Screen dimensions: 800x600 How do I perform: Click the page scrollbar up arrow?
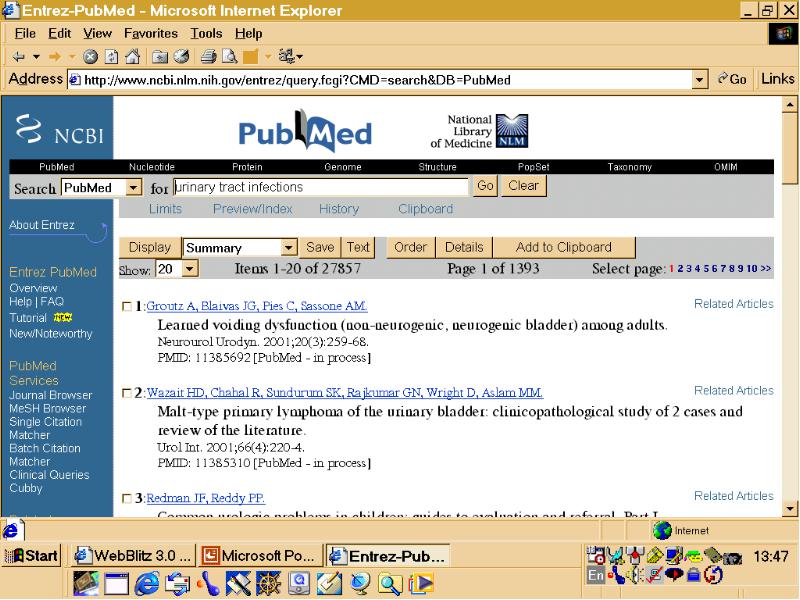tap(790, 105)
